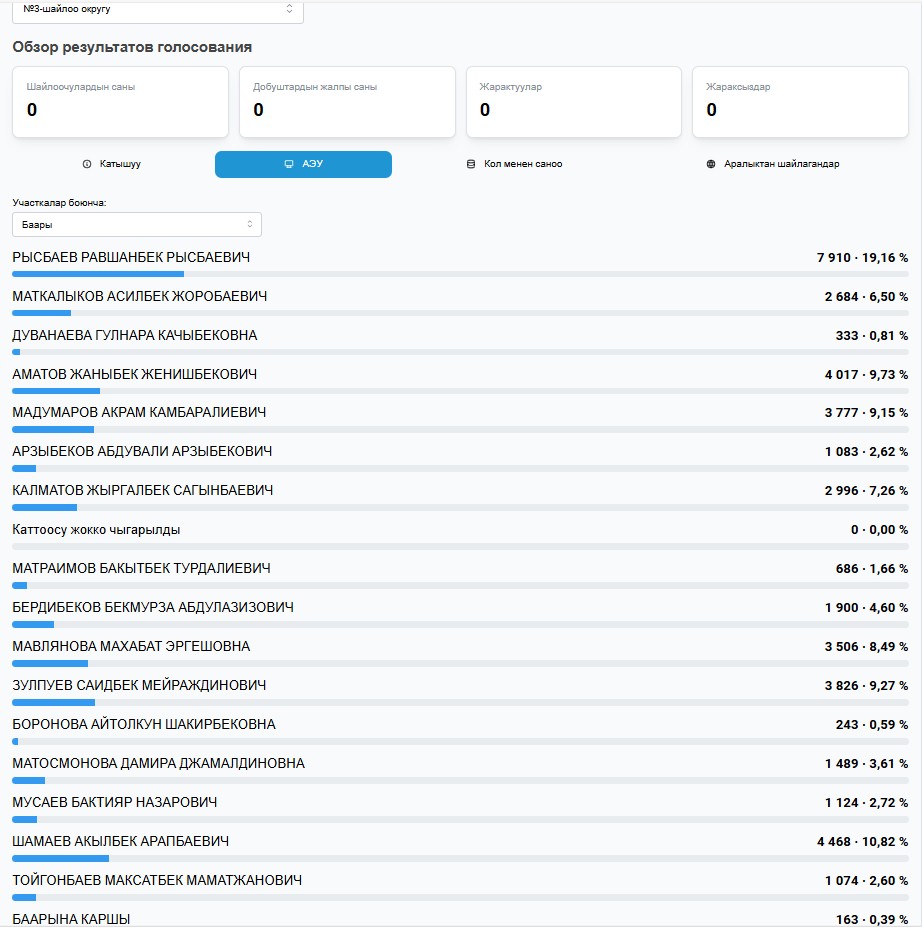Click the clock icon beside Катышуу
The height and width of the screenshot is (927, 922).
point(87,164)
